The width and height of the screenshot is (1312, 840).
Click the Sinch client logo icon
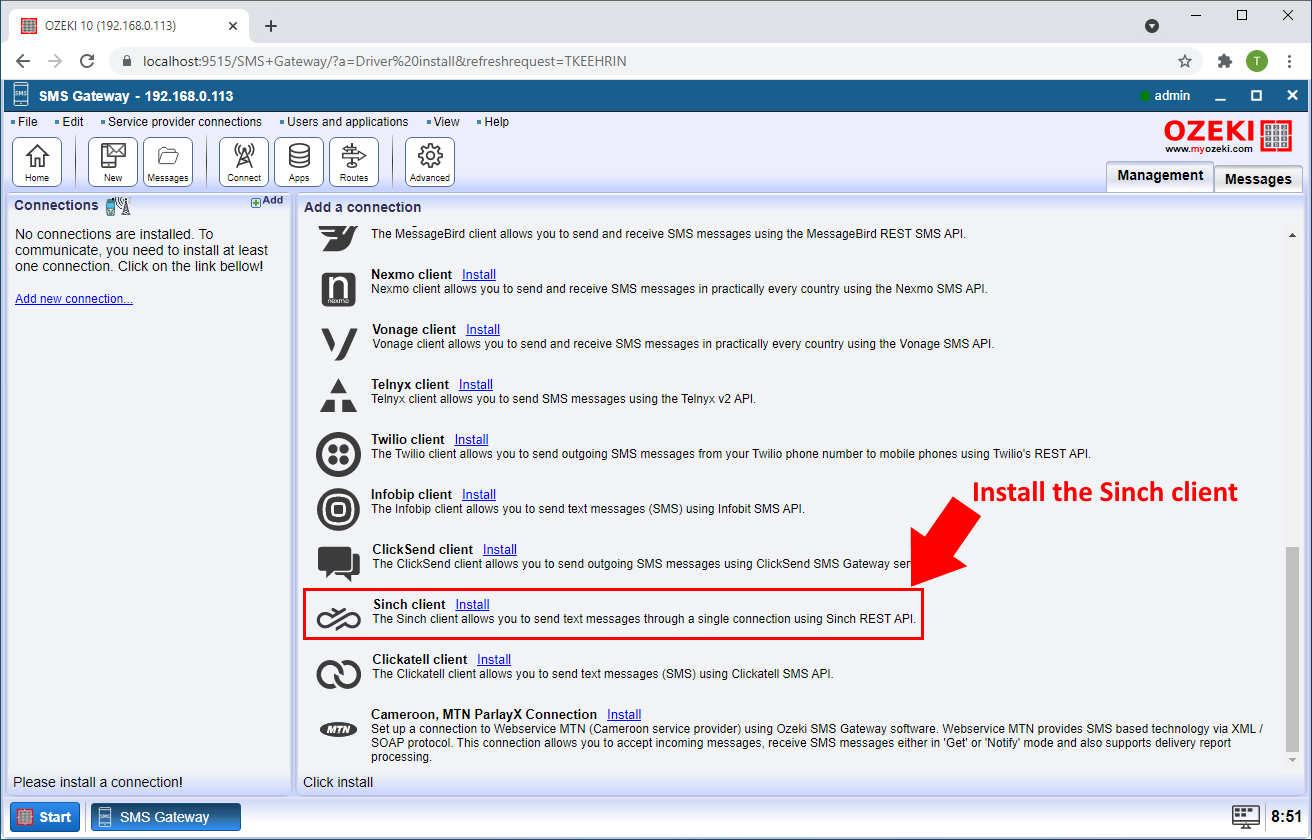338,619
